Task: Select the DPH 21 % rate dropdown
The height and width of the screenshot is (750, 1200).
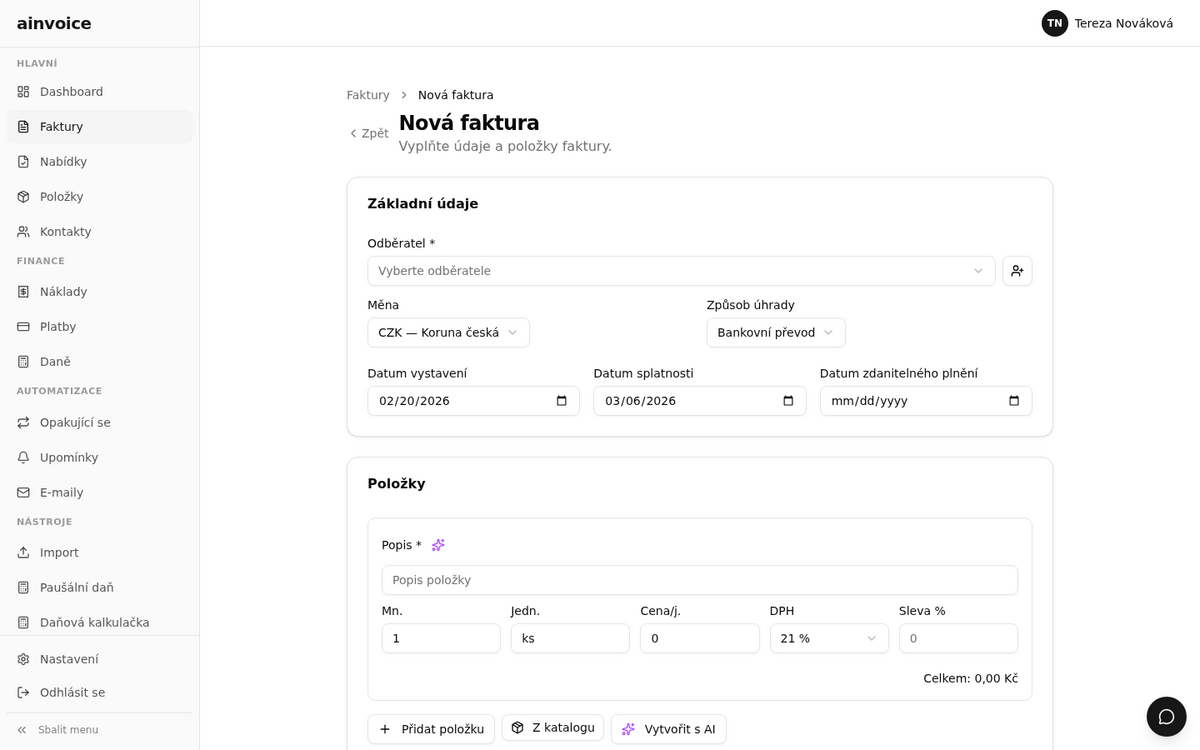Action: tap(829, 639)
